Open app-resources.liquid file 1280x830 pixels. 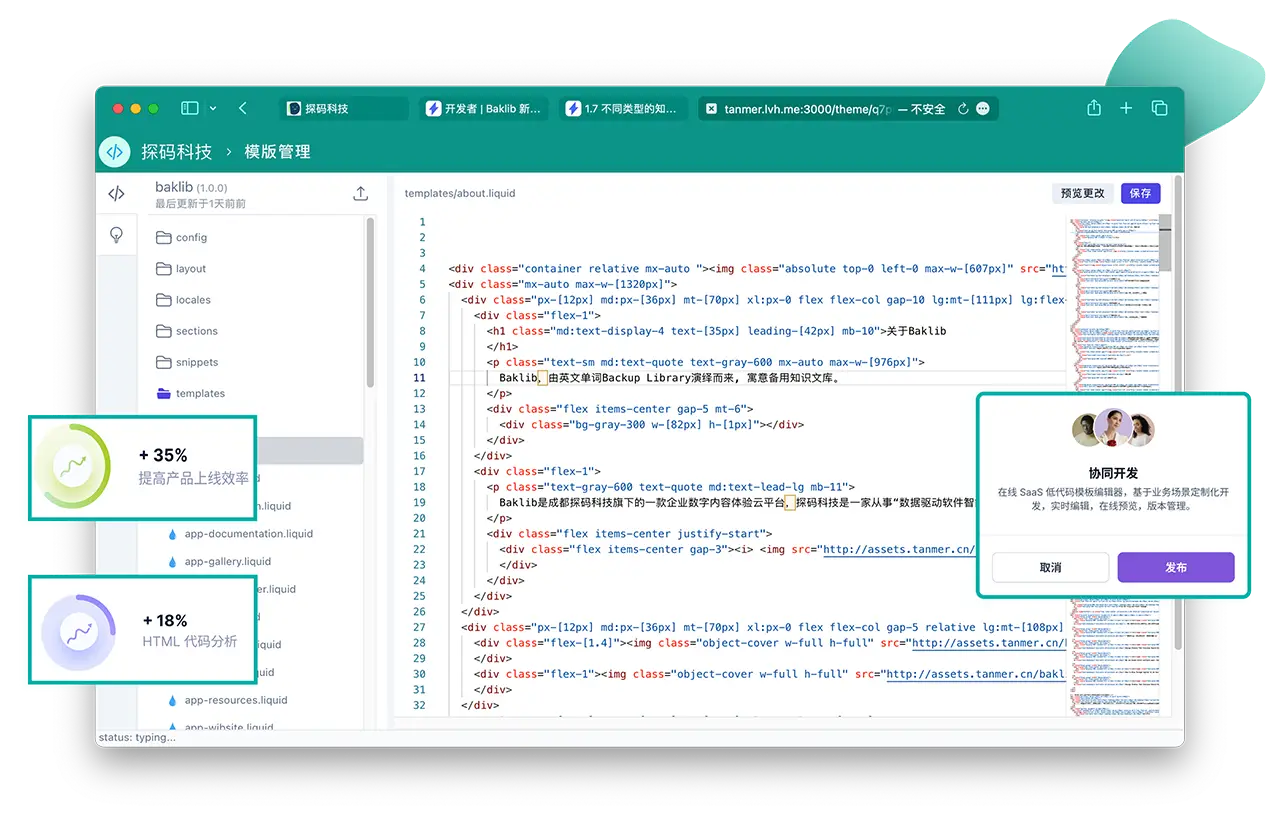[x=236, y=700]
